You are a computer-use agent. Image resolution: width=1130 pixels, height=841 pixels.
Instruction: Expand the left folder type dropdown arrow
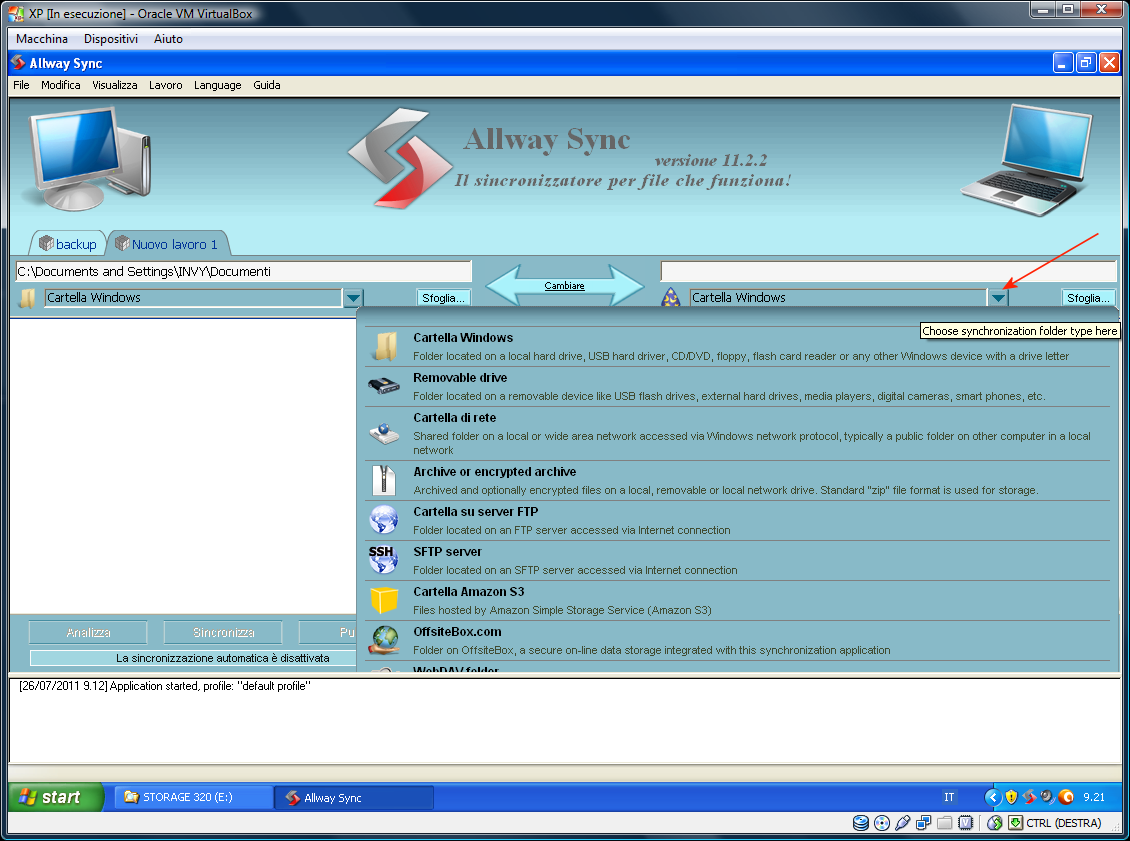coord(353,298)
